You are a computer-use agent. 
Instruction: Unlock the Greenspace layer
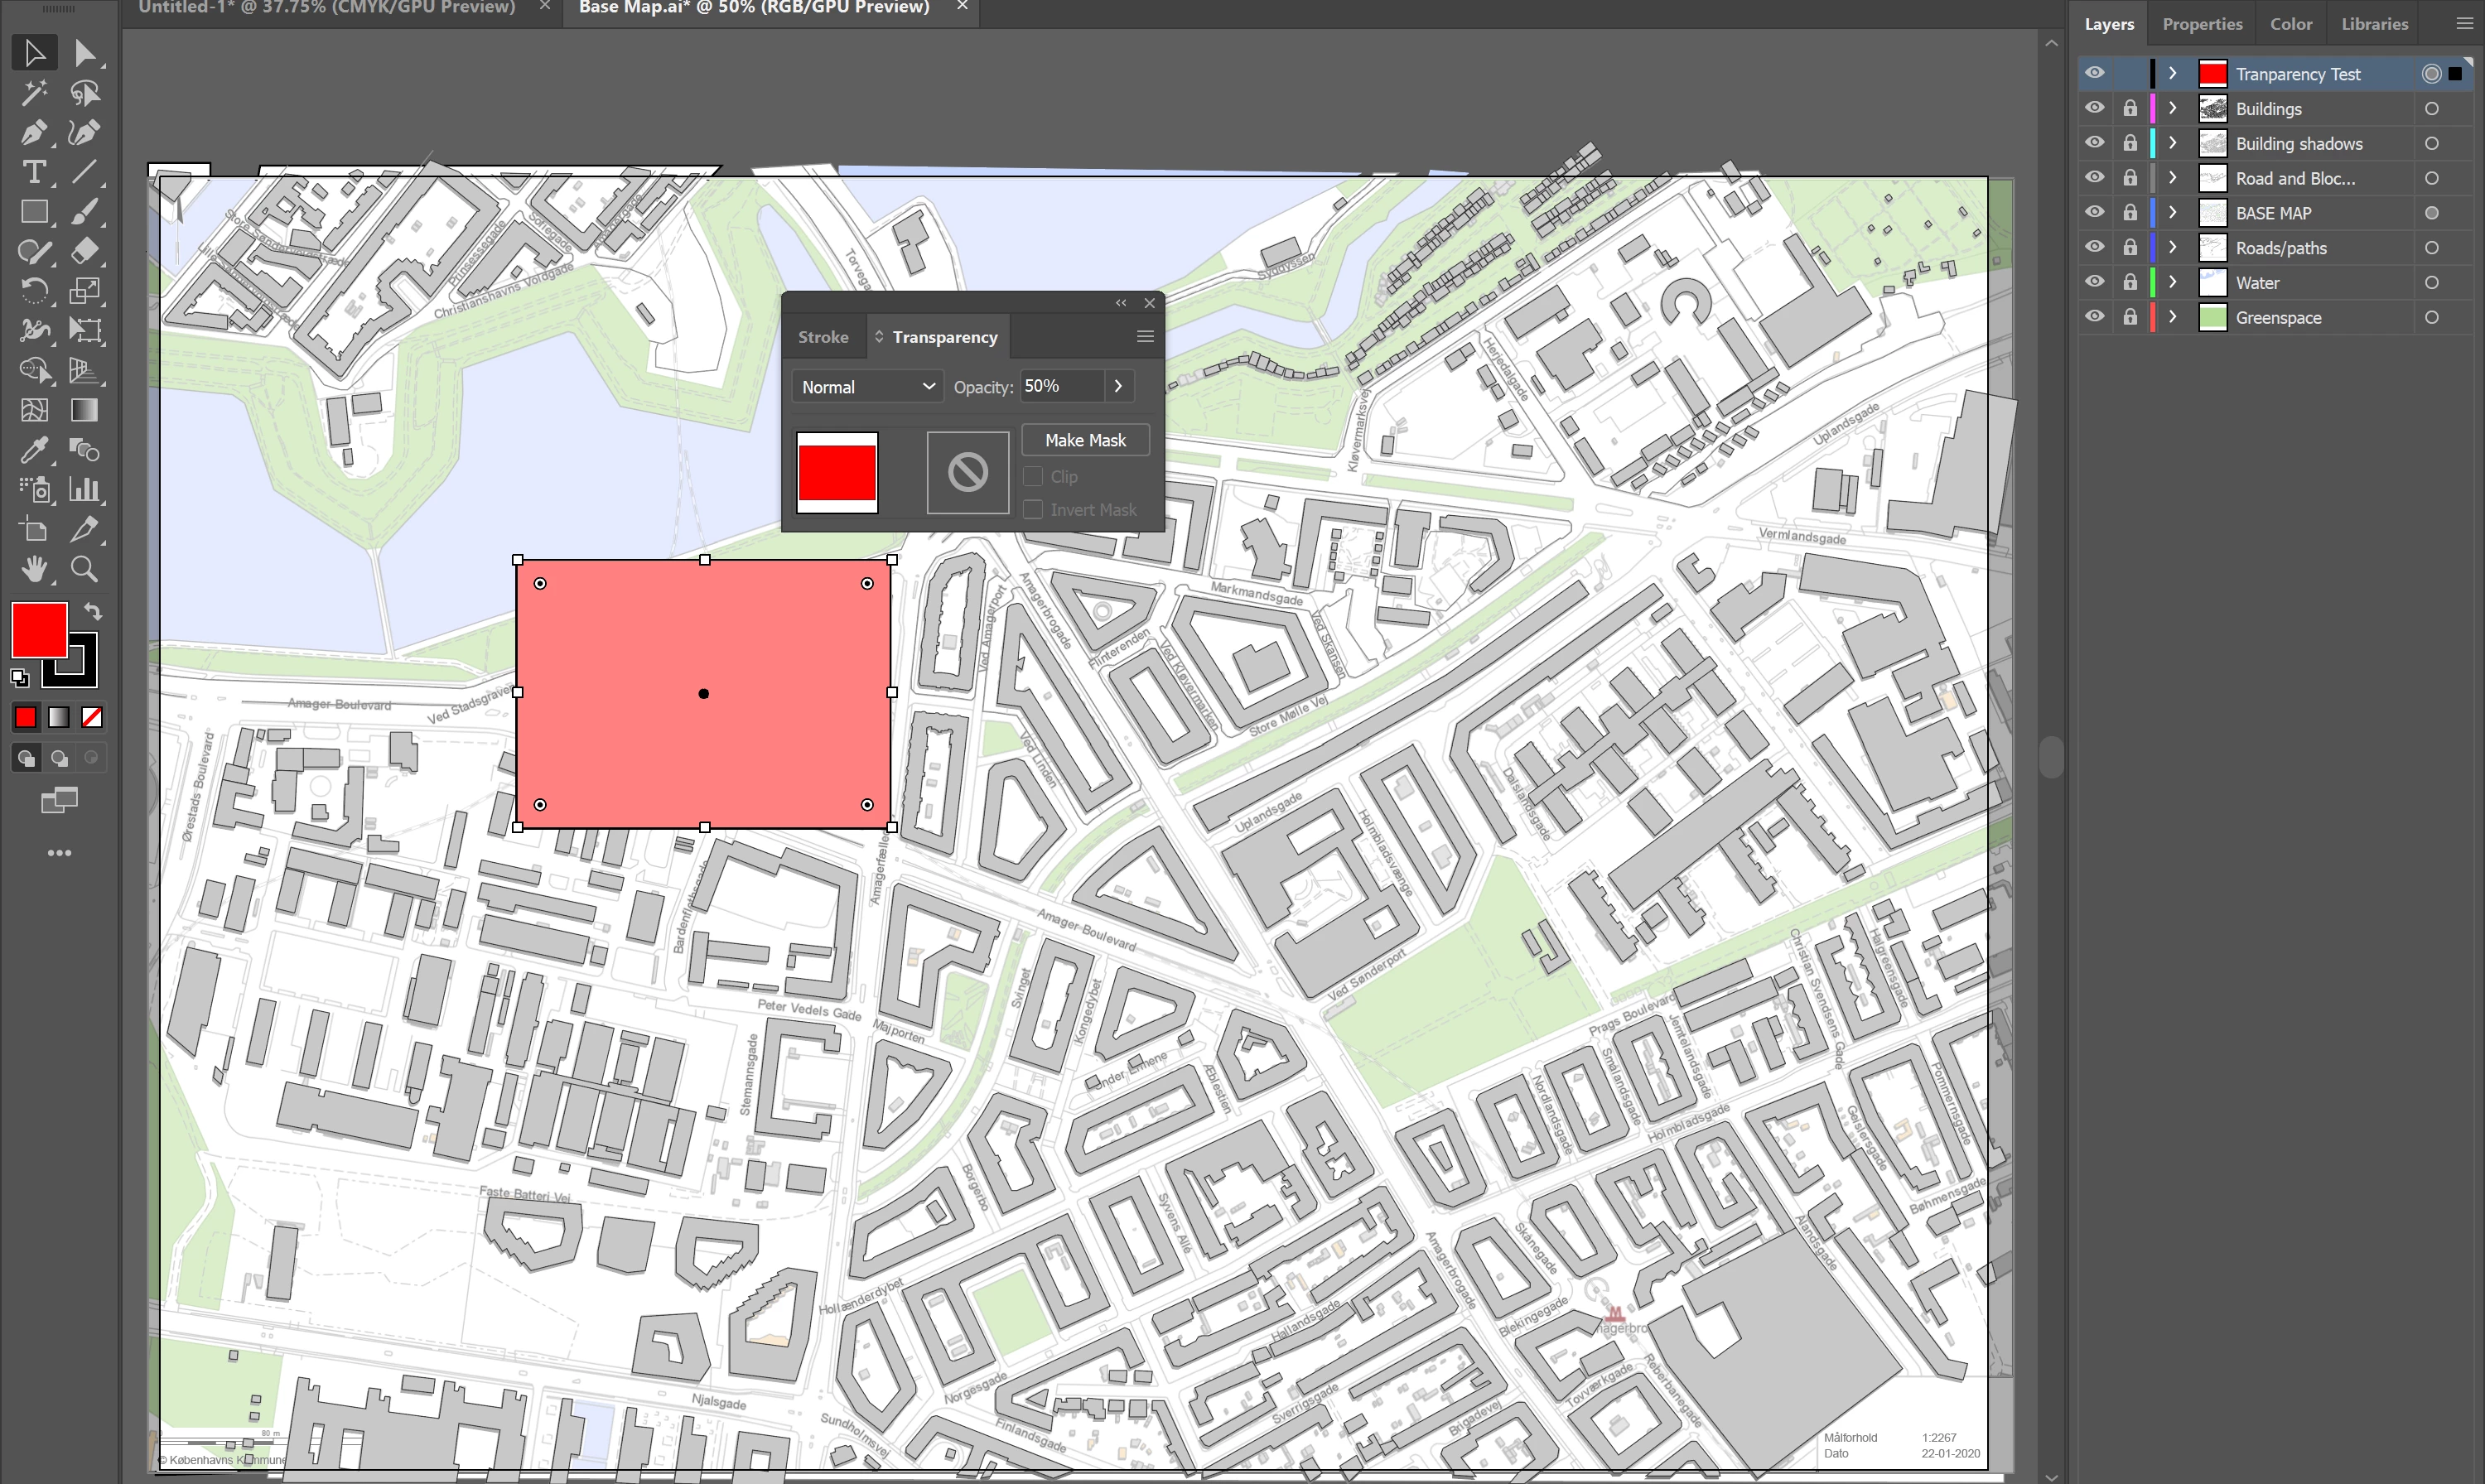tap(2130, 317)
